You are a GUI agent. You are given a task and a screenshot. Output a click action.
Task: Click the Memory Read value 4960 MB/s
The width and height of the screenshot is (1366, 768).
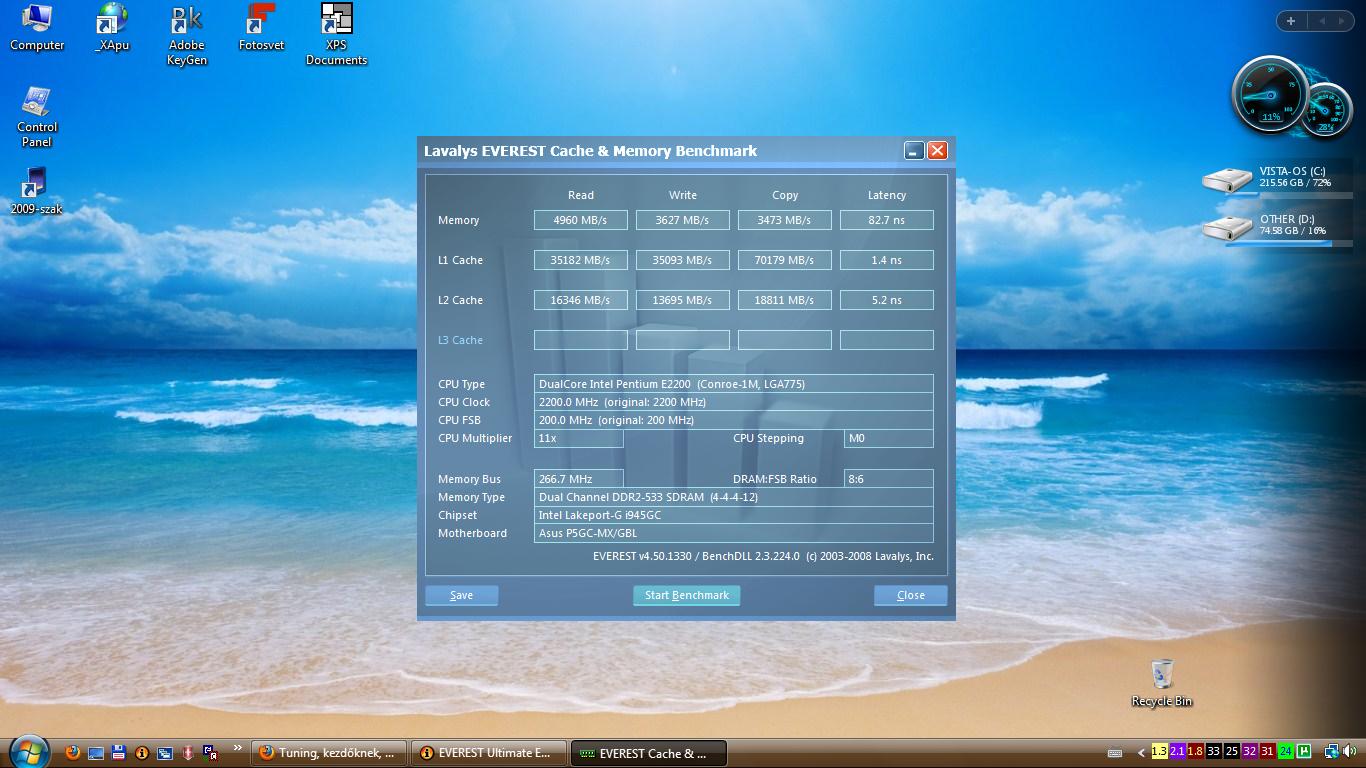click(x=581, y=220)
